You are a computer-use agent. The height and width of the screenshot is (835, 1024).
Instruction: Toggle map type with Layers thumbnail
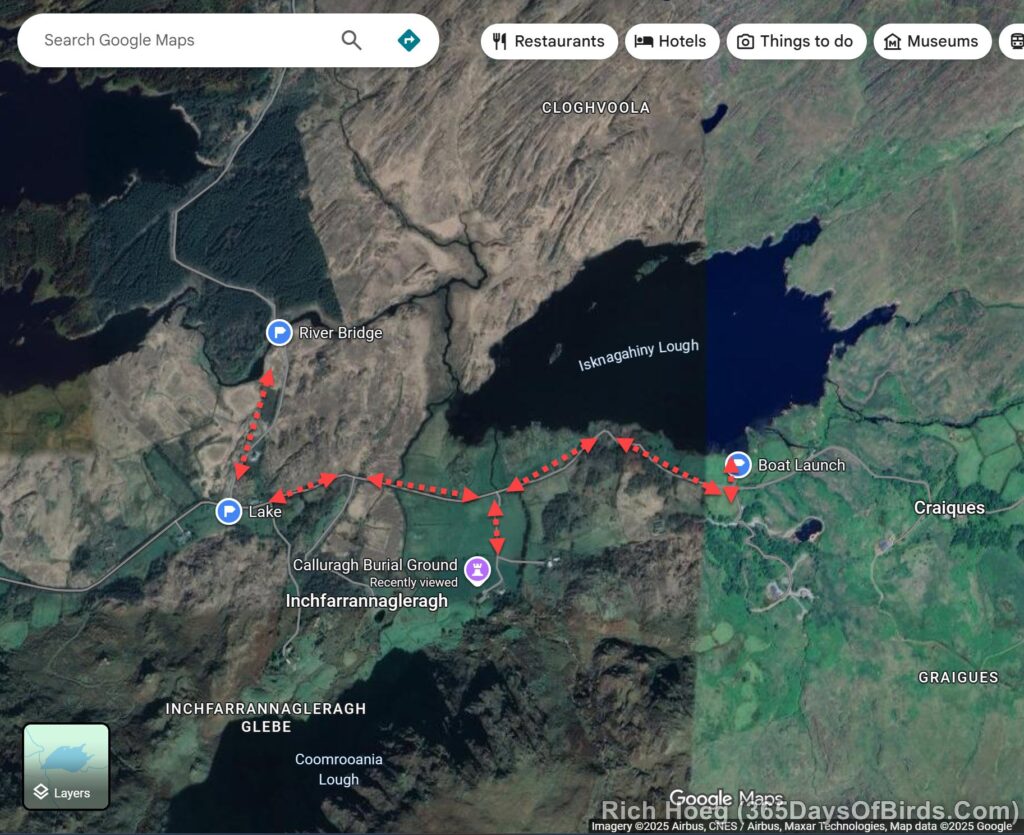coord(66,766)
